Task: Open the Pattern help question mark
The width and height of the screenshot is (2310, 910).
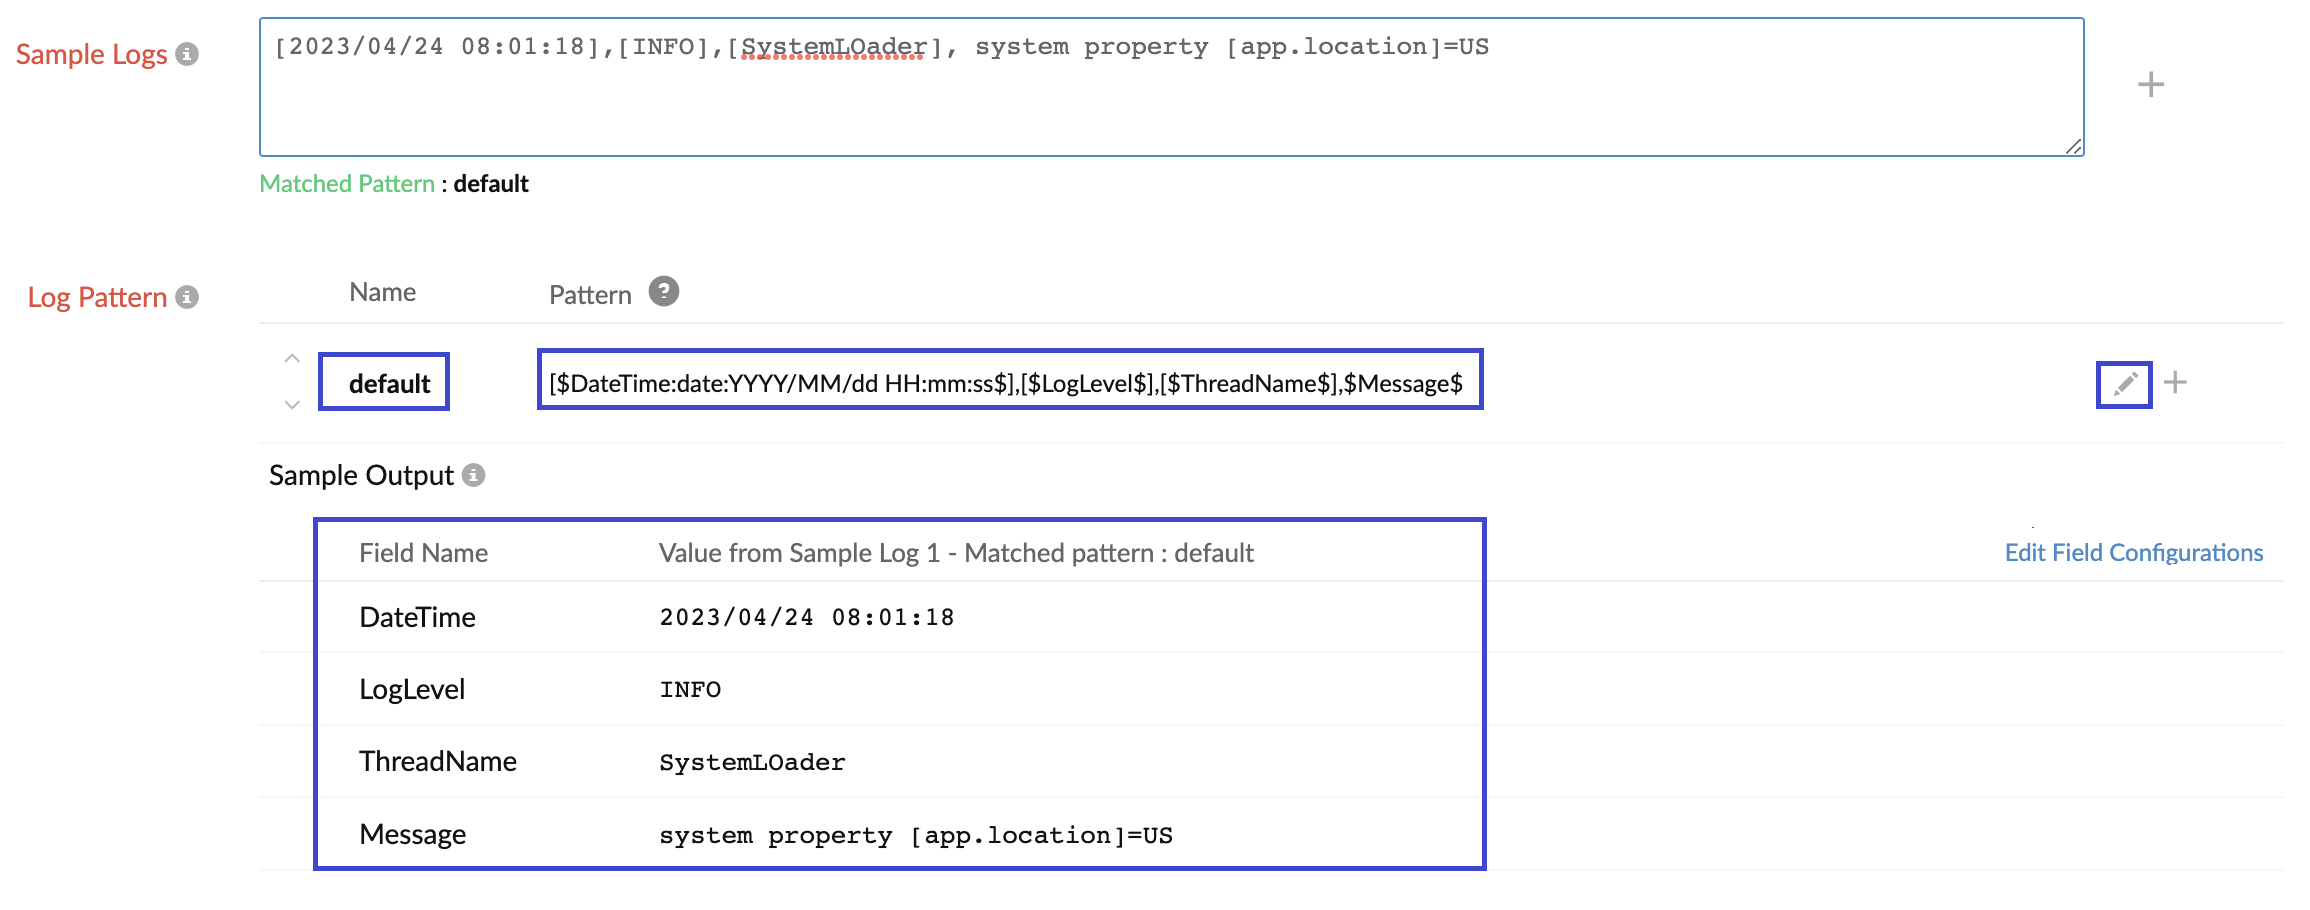Action: pyautogui.click(x=664, y=291)
